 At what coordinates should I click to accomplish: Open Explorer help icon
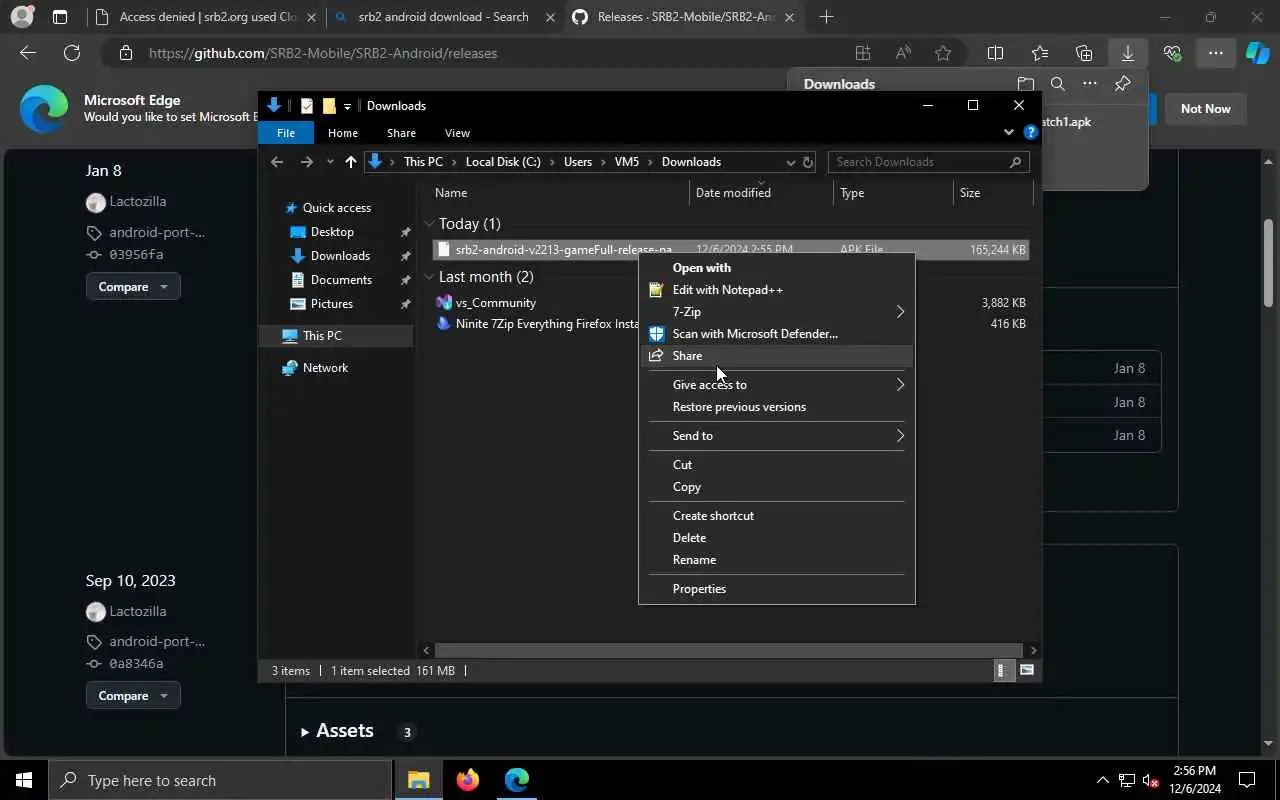coord(1030,132)
